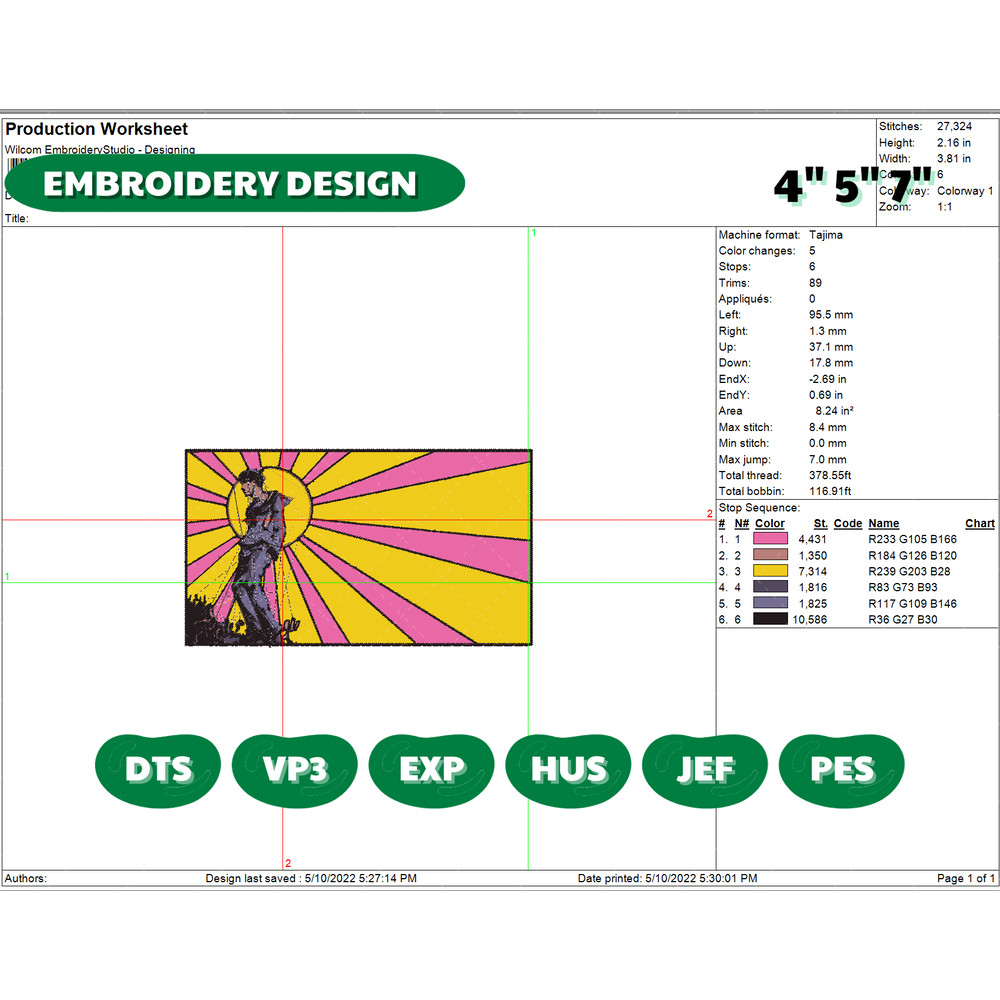1000x1000 pixels.
Task: Click the Production Worksheet heading
Action: [x=97, y=129]
